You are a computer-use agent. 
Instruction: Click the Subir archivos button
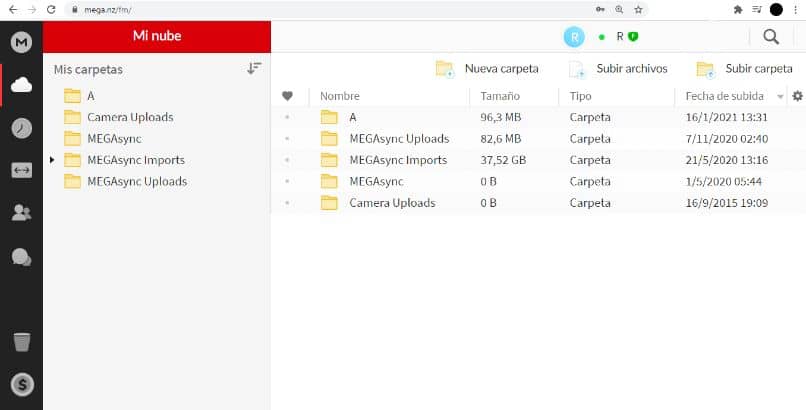pos(618,69)
